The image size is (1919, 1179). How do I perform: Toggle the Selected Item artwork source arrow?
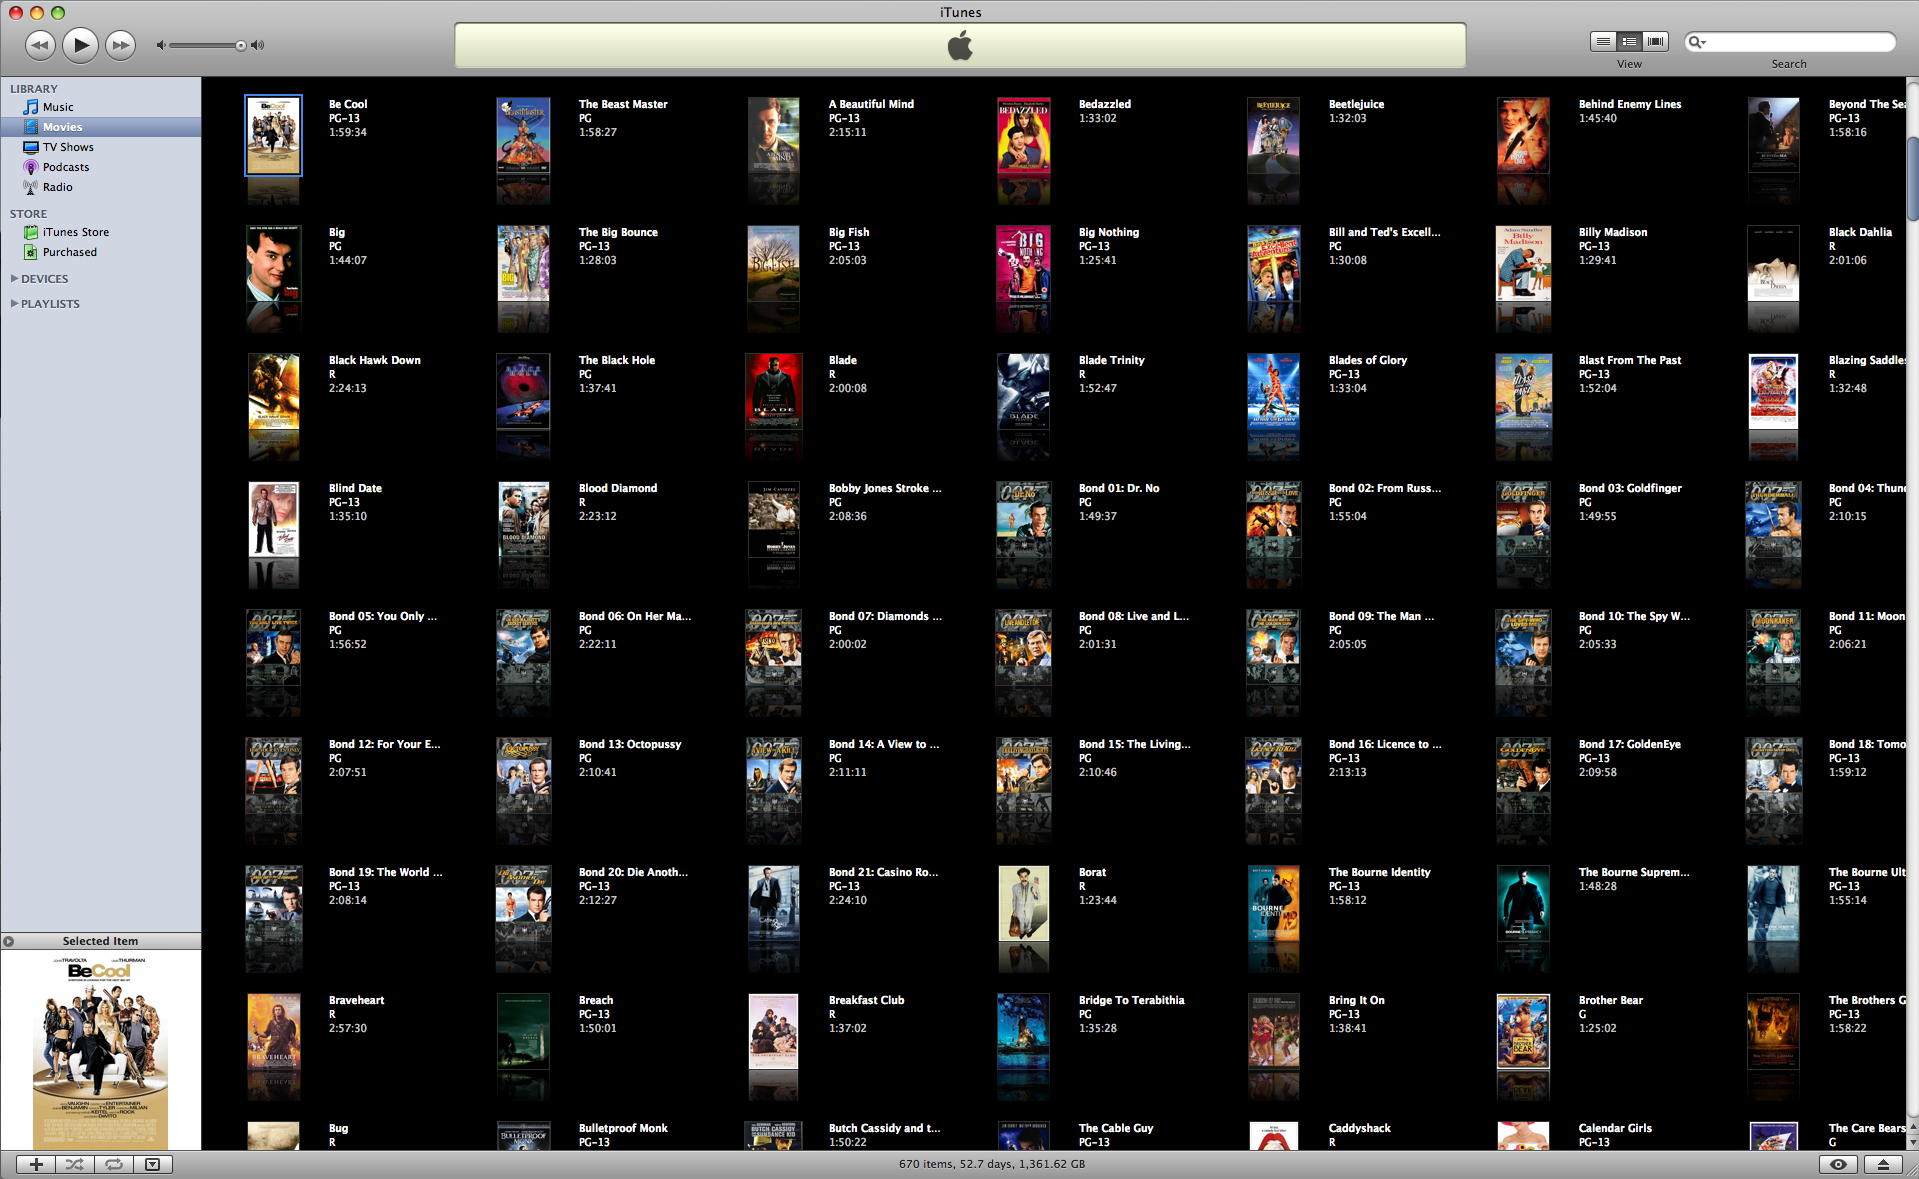[9, 941]
